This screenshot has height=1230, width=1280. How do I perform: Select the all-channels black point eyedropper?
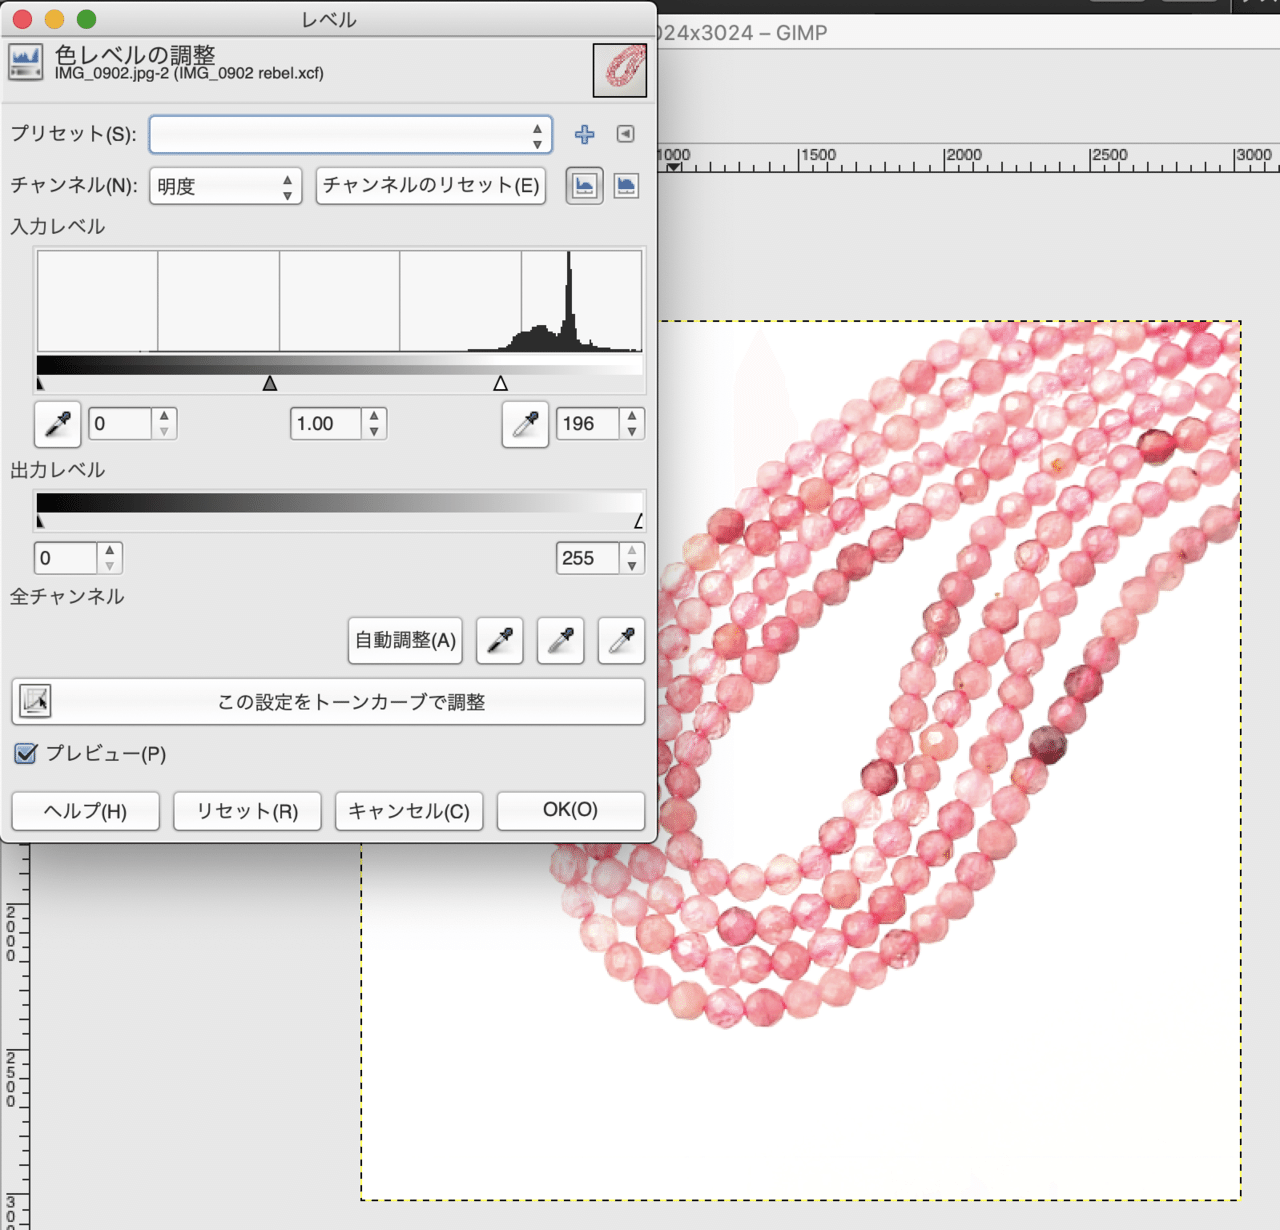coord(500,640)
